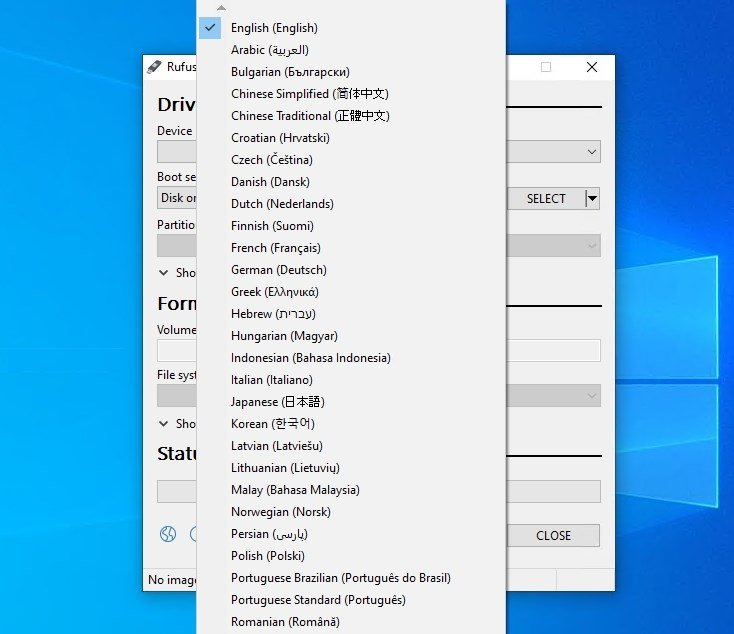Choose Latvian (Latviešu) language
This screenshot has width=734, height=634.
click(x=351, y=446)
